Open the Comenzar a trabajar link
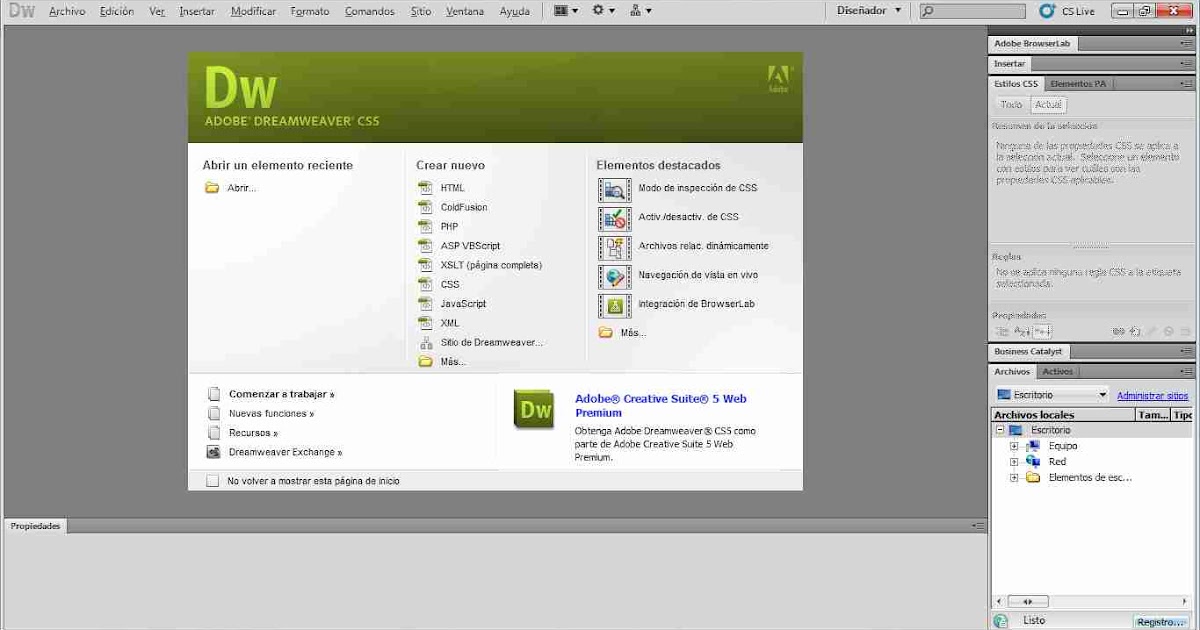 [282, 394]
